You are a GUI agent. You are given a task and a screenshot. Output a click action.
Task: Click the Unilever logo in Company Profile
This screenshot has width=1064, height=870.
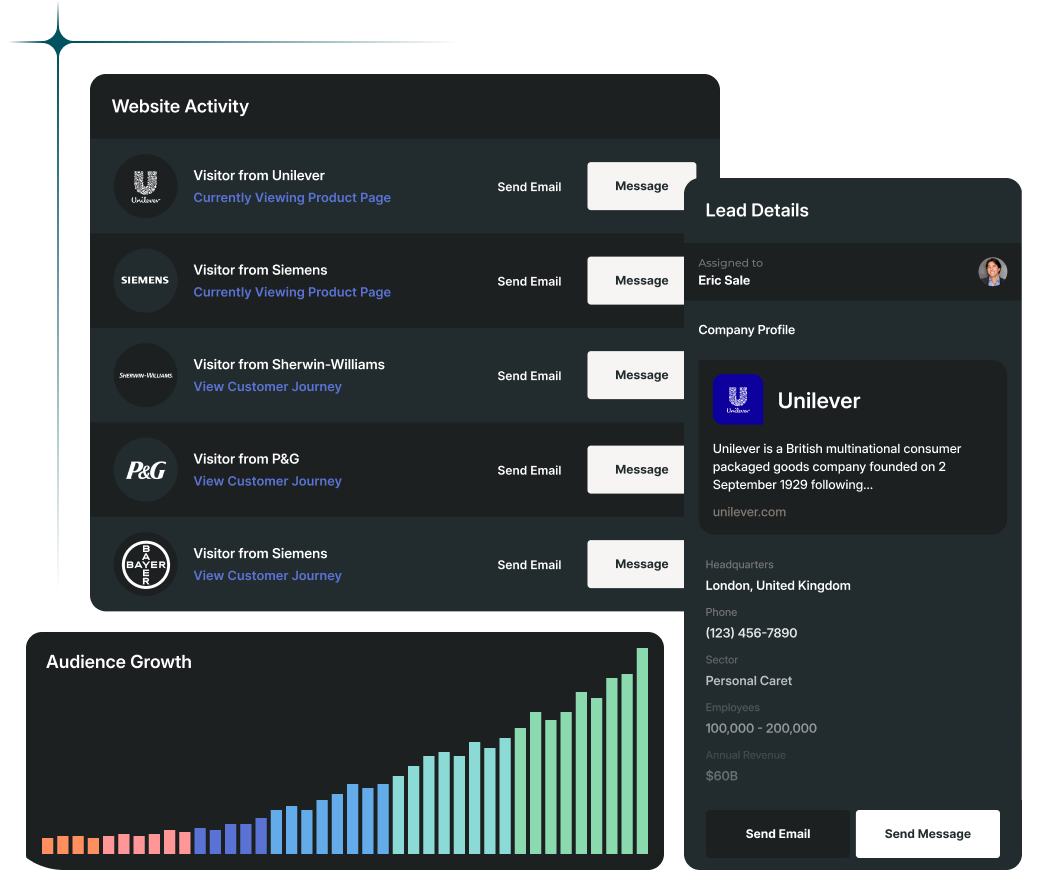(x=738, y=399)
